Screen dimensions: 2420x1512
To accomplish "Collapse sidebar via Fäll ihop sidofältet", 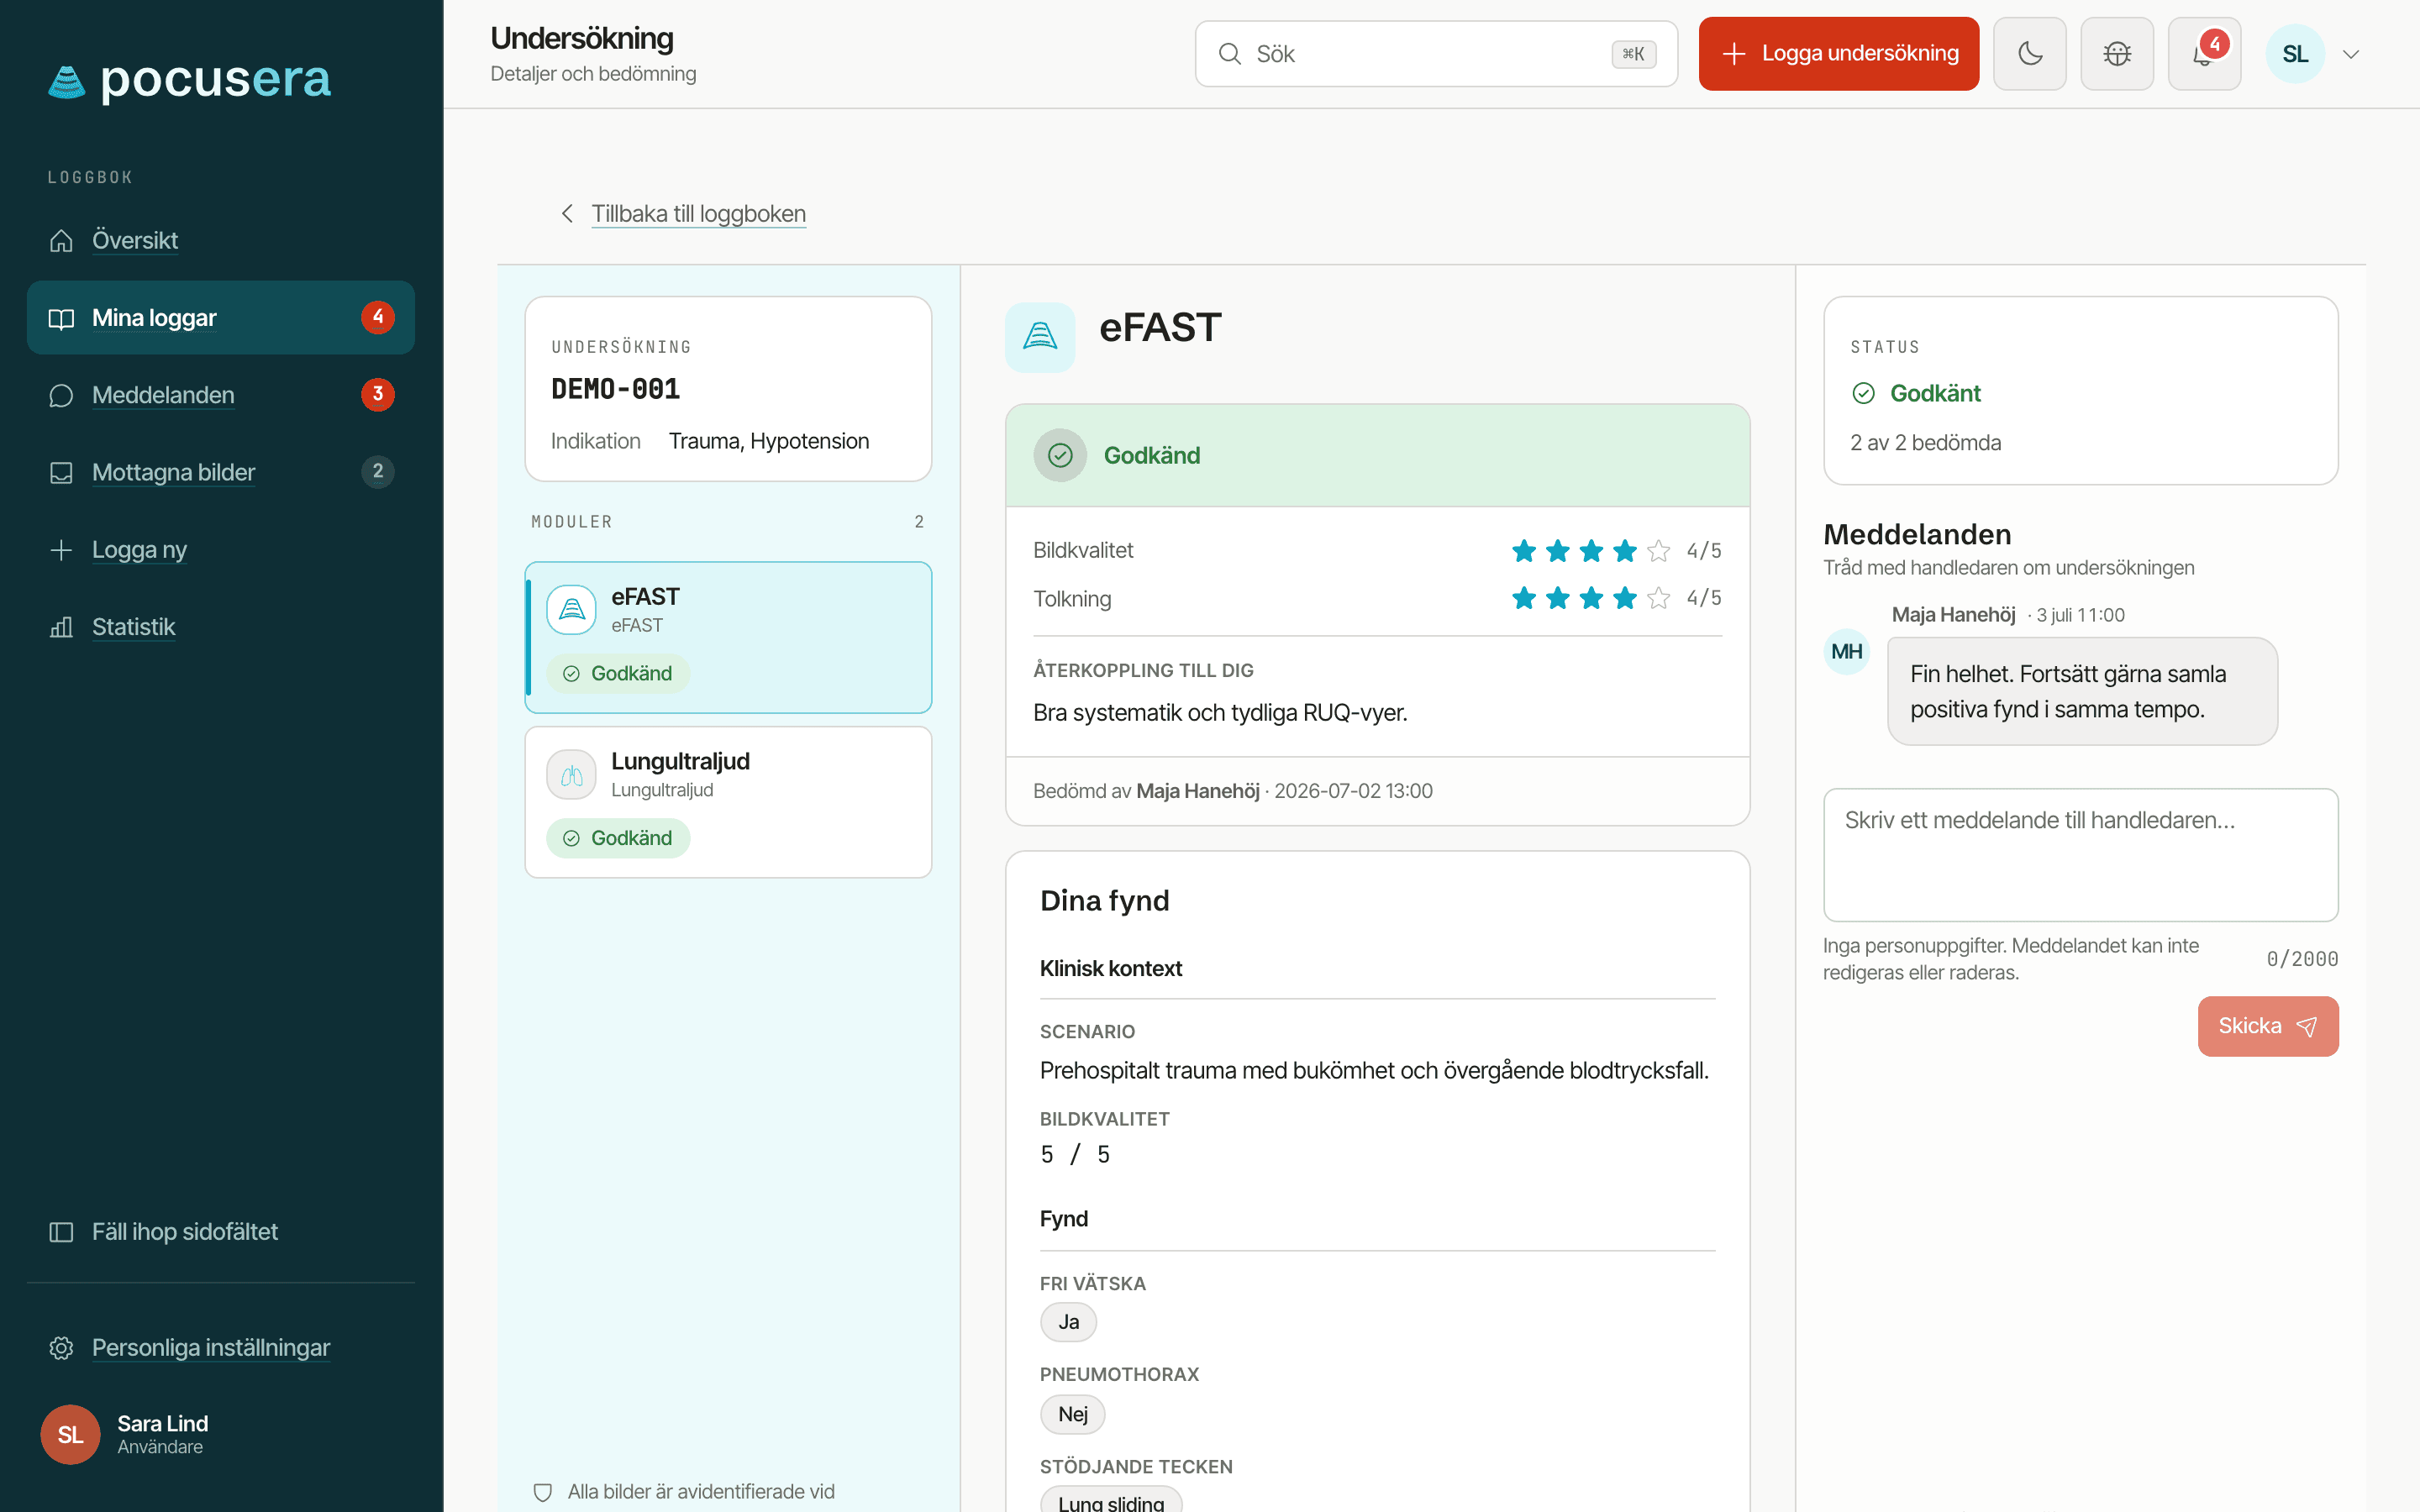I will point(220,1231).
